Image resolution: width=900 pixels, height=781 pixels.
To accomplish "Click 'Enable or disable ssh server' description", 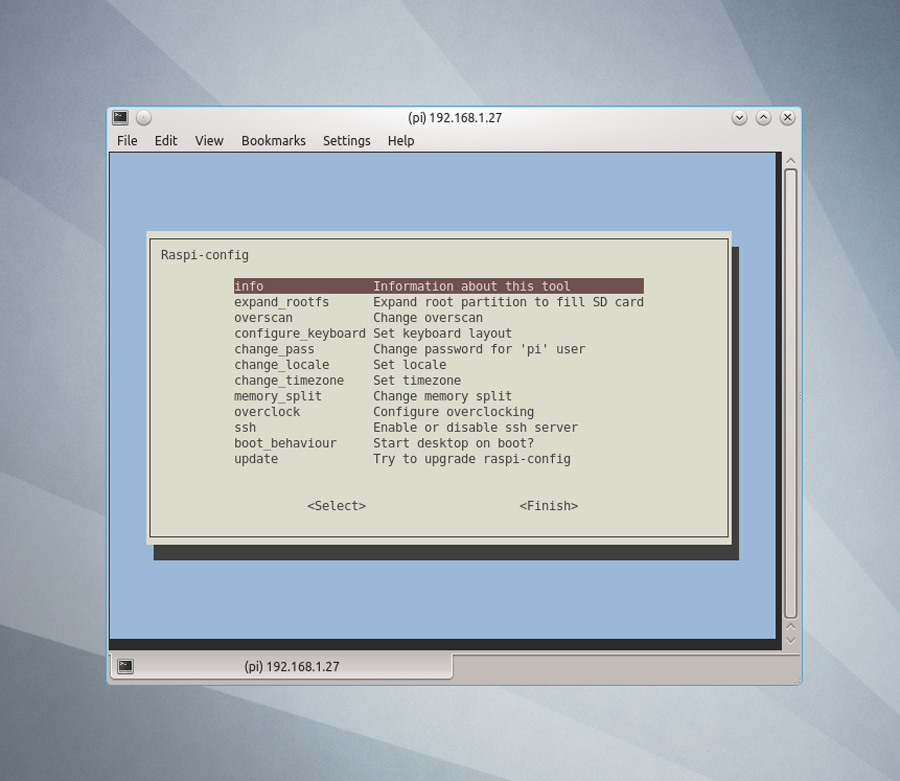I will tap(475, 428).
